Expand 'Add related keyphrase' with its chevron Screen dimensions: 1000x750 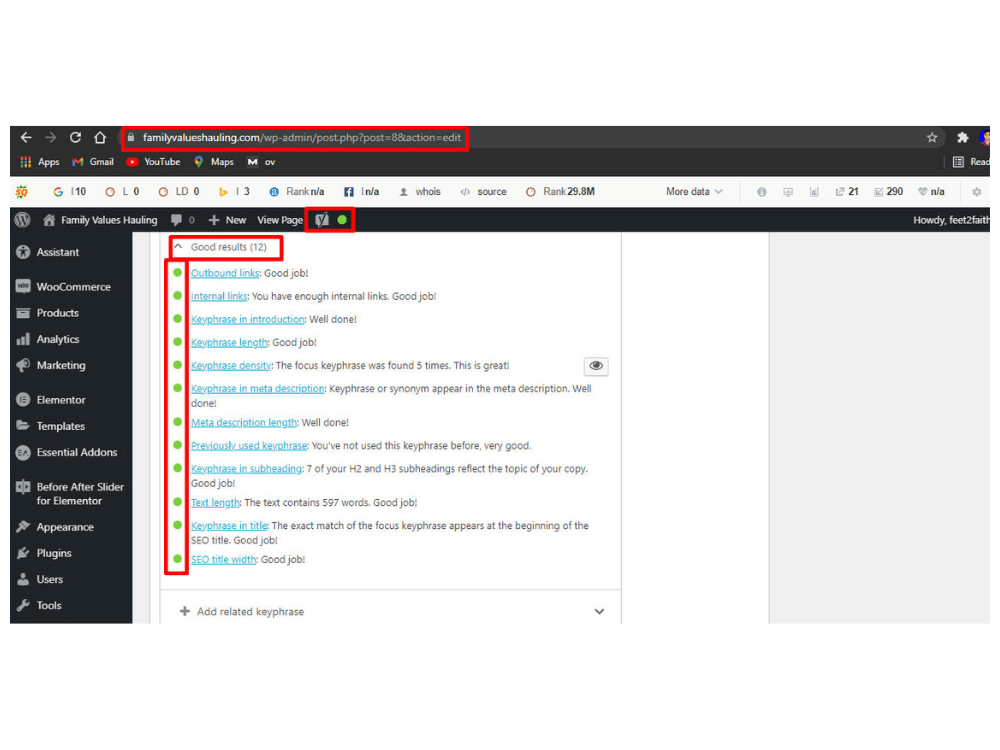pos(599,612)
